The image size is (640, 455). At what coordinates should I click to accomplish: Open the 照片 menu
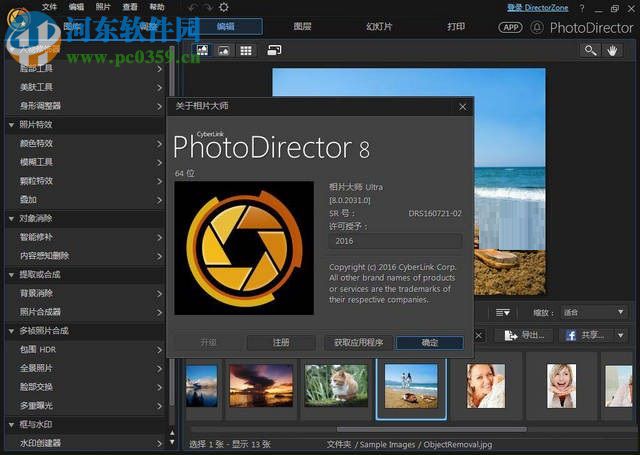pyautogui.click(x=103, y=7)
